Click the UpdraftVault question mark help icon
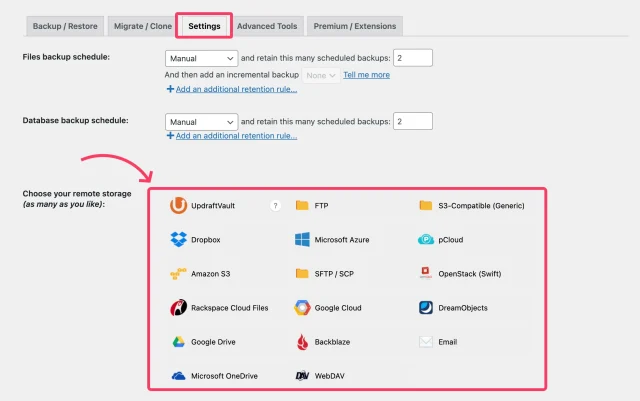The height and width of the screenshot is (401, 640). click(x=275, y=206)
